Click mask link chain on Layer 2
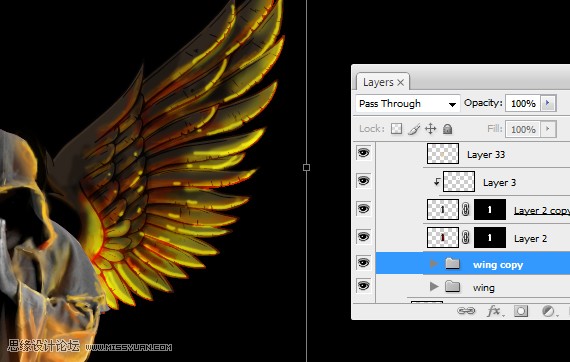This screenshot has width=570, height=362. pos(466,238)
